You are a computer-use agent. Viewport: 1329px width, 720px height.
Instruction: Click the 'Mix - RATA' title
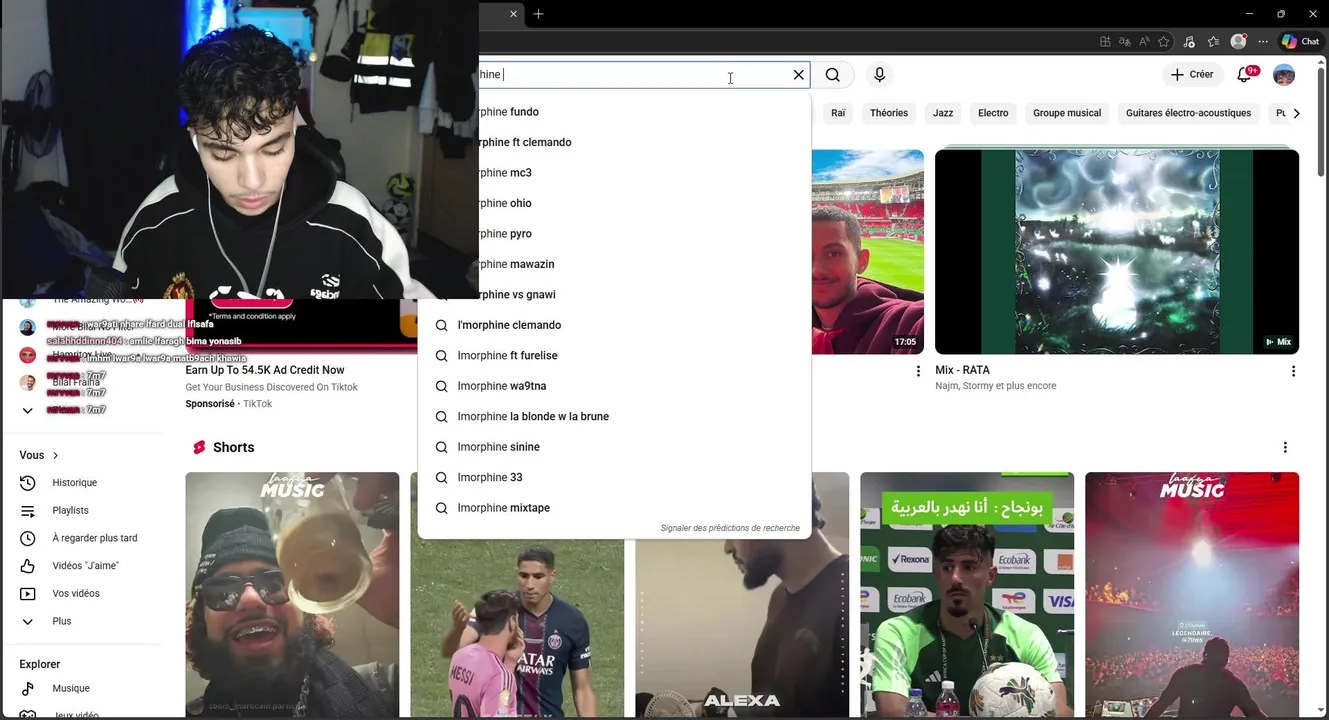point(962,370)
